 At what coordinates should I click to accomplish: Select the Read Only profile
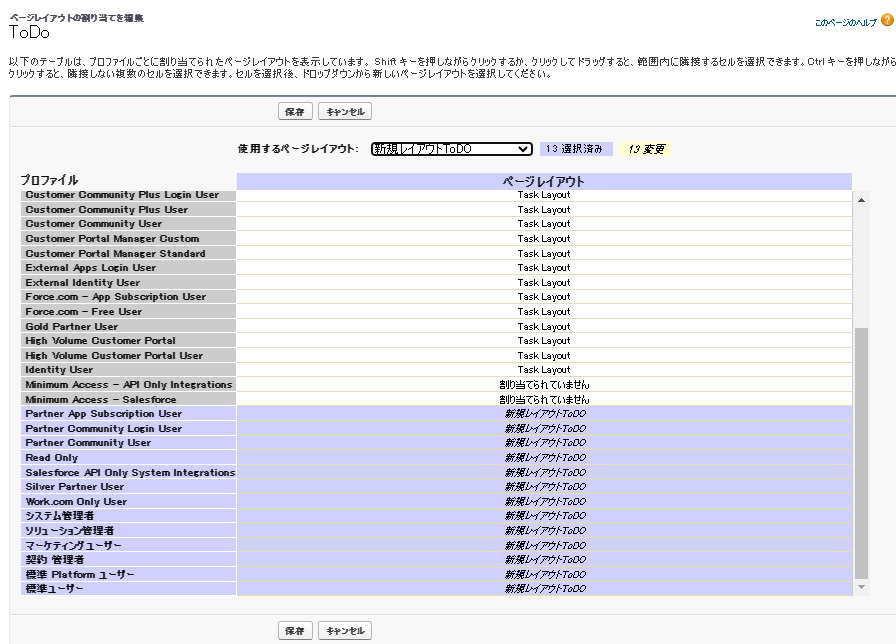pos(129,457)
